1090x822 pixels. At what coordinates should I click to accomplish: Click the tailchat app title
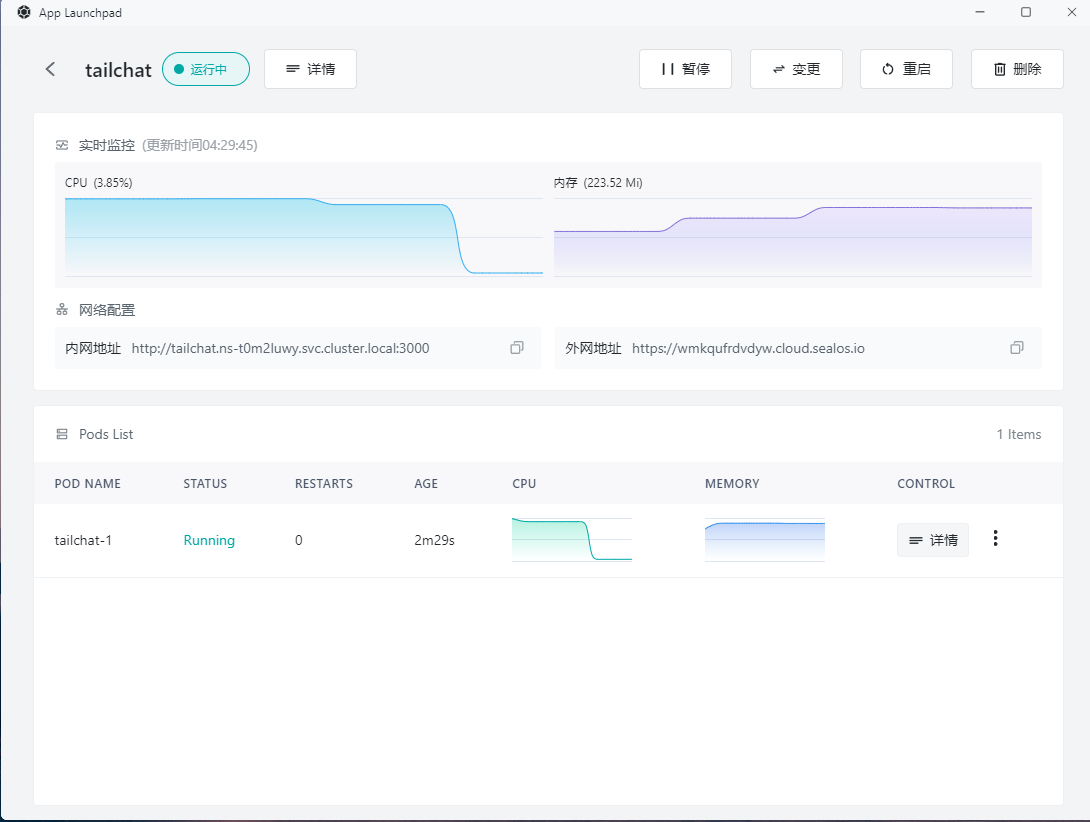(118, 70)
